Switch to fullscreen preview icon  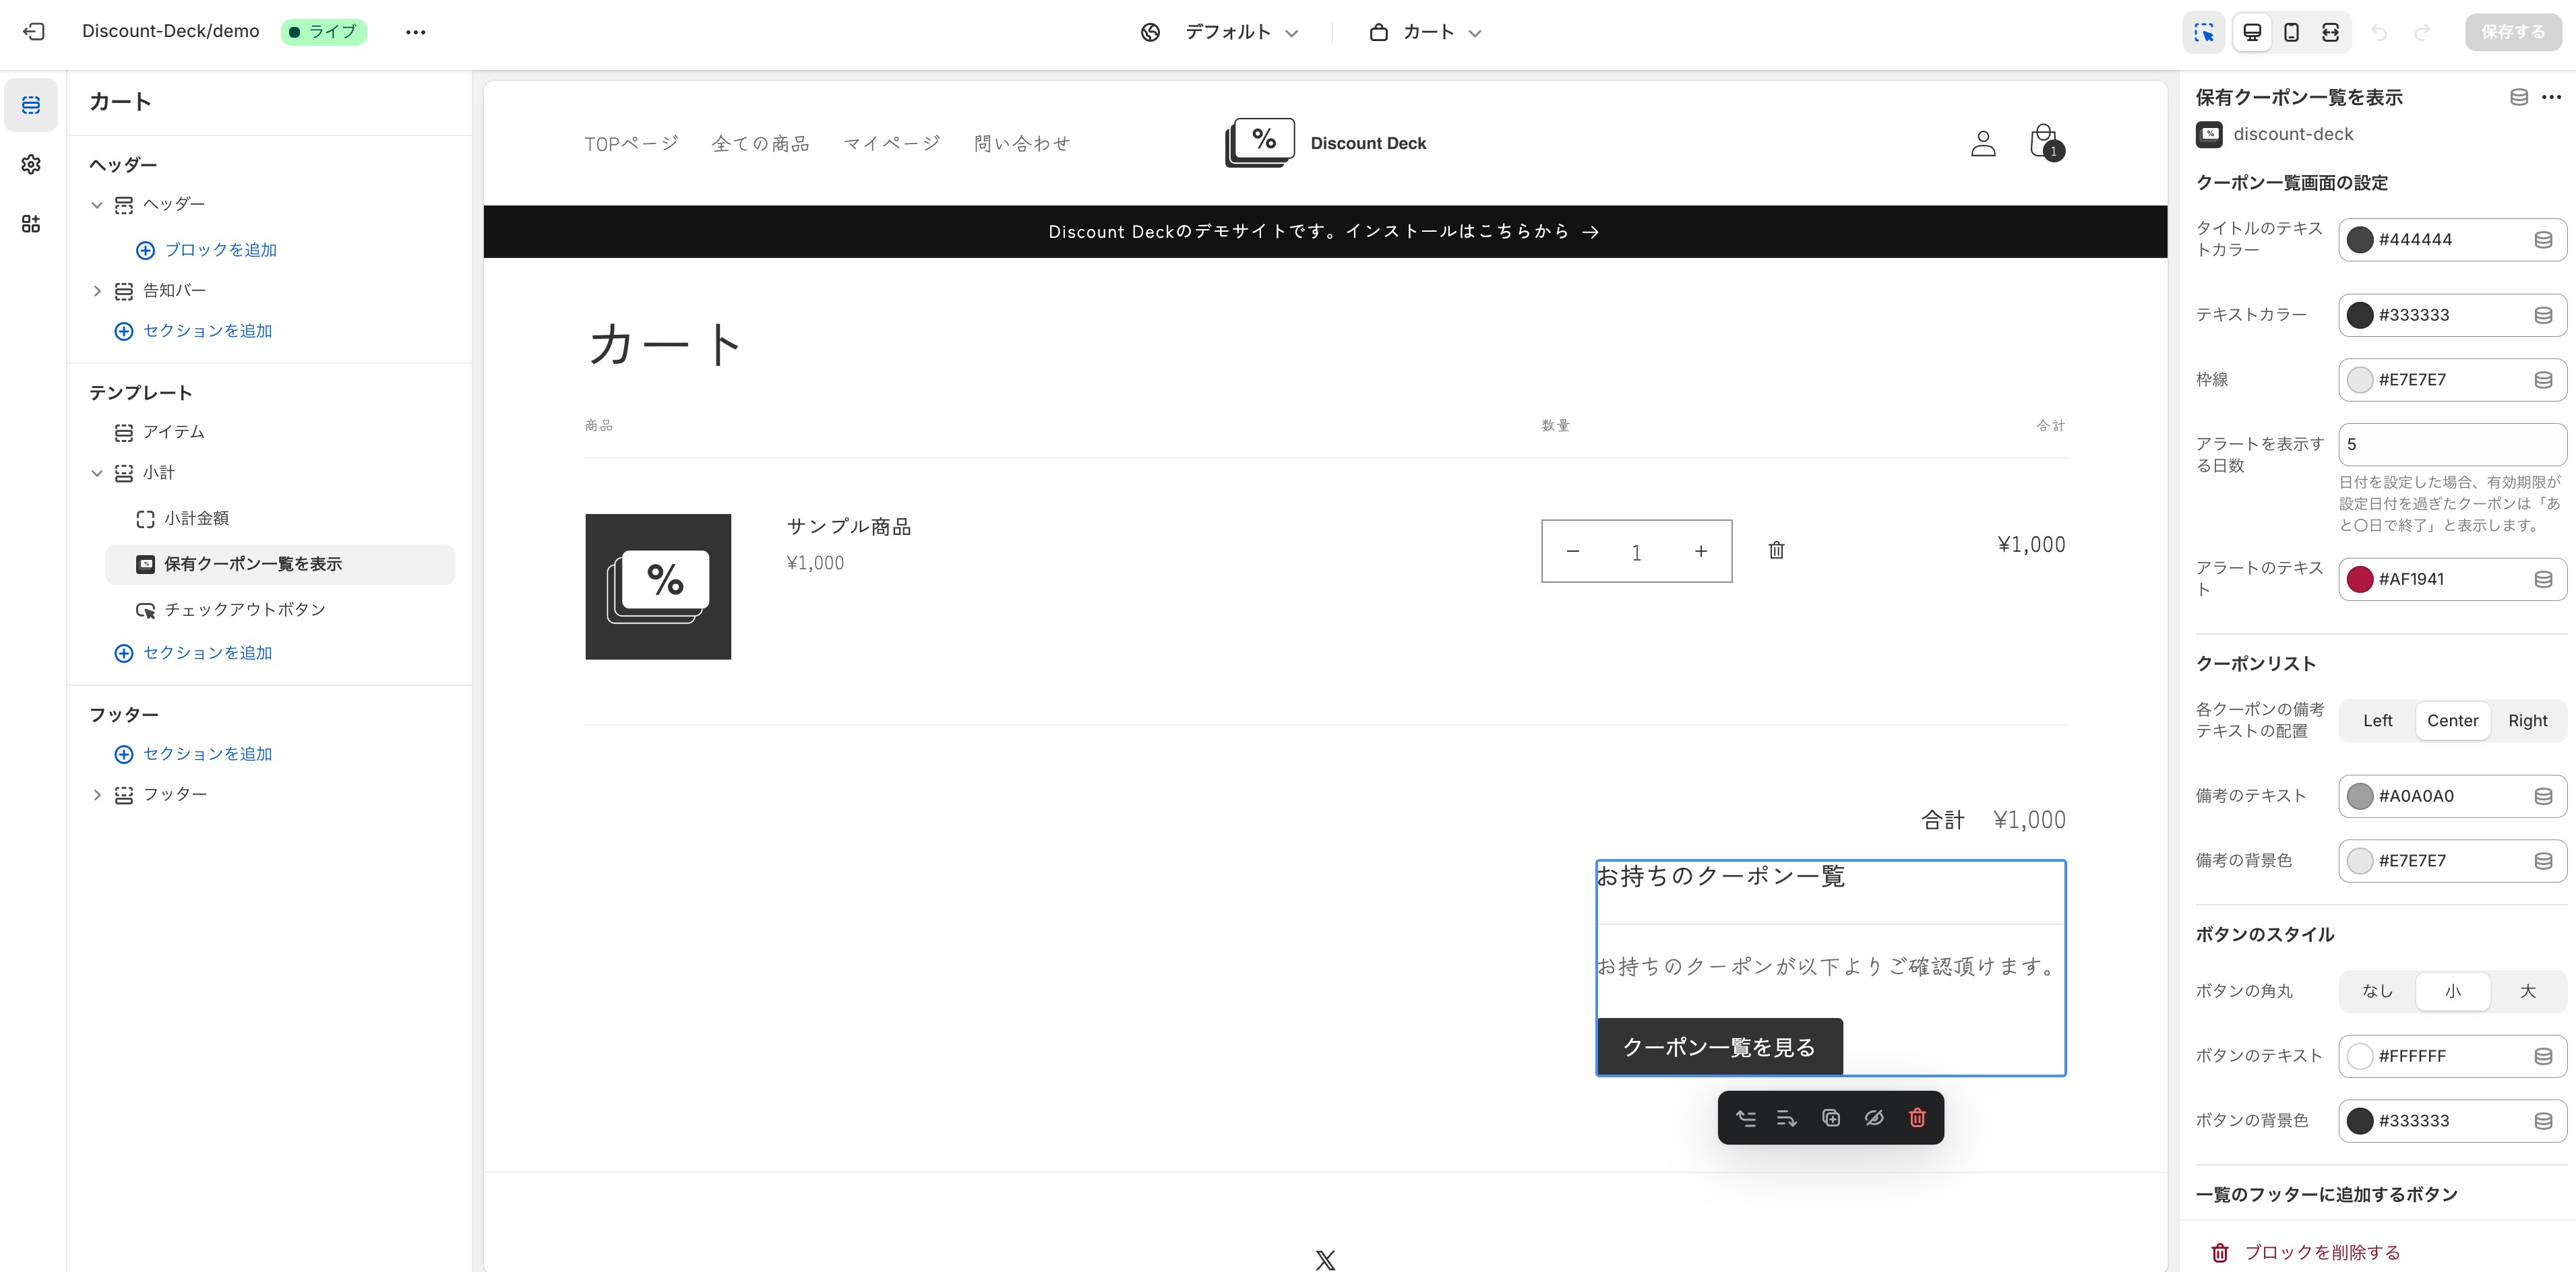tap(2330, 32)
